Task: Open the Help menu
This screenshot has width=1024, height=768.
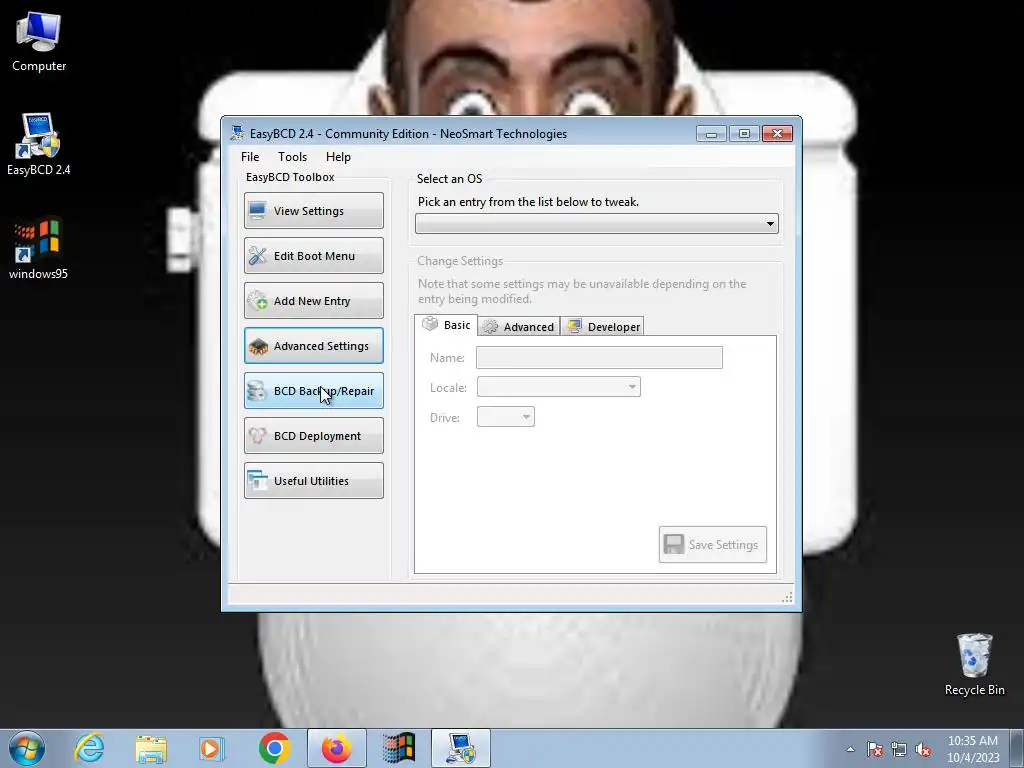Action: click(x=338, y=157)
